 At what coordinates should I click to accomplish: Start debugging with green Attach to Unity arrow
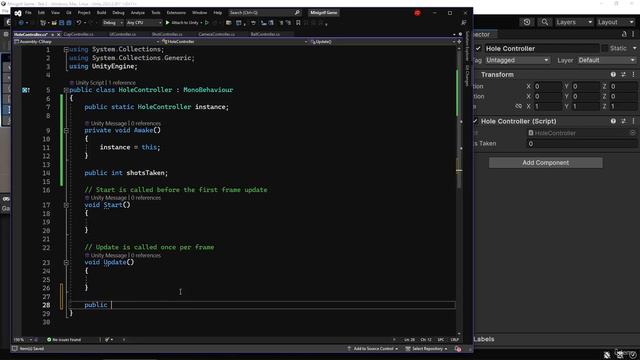tap(167, 23)
